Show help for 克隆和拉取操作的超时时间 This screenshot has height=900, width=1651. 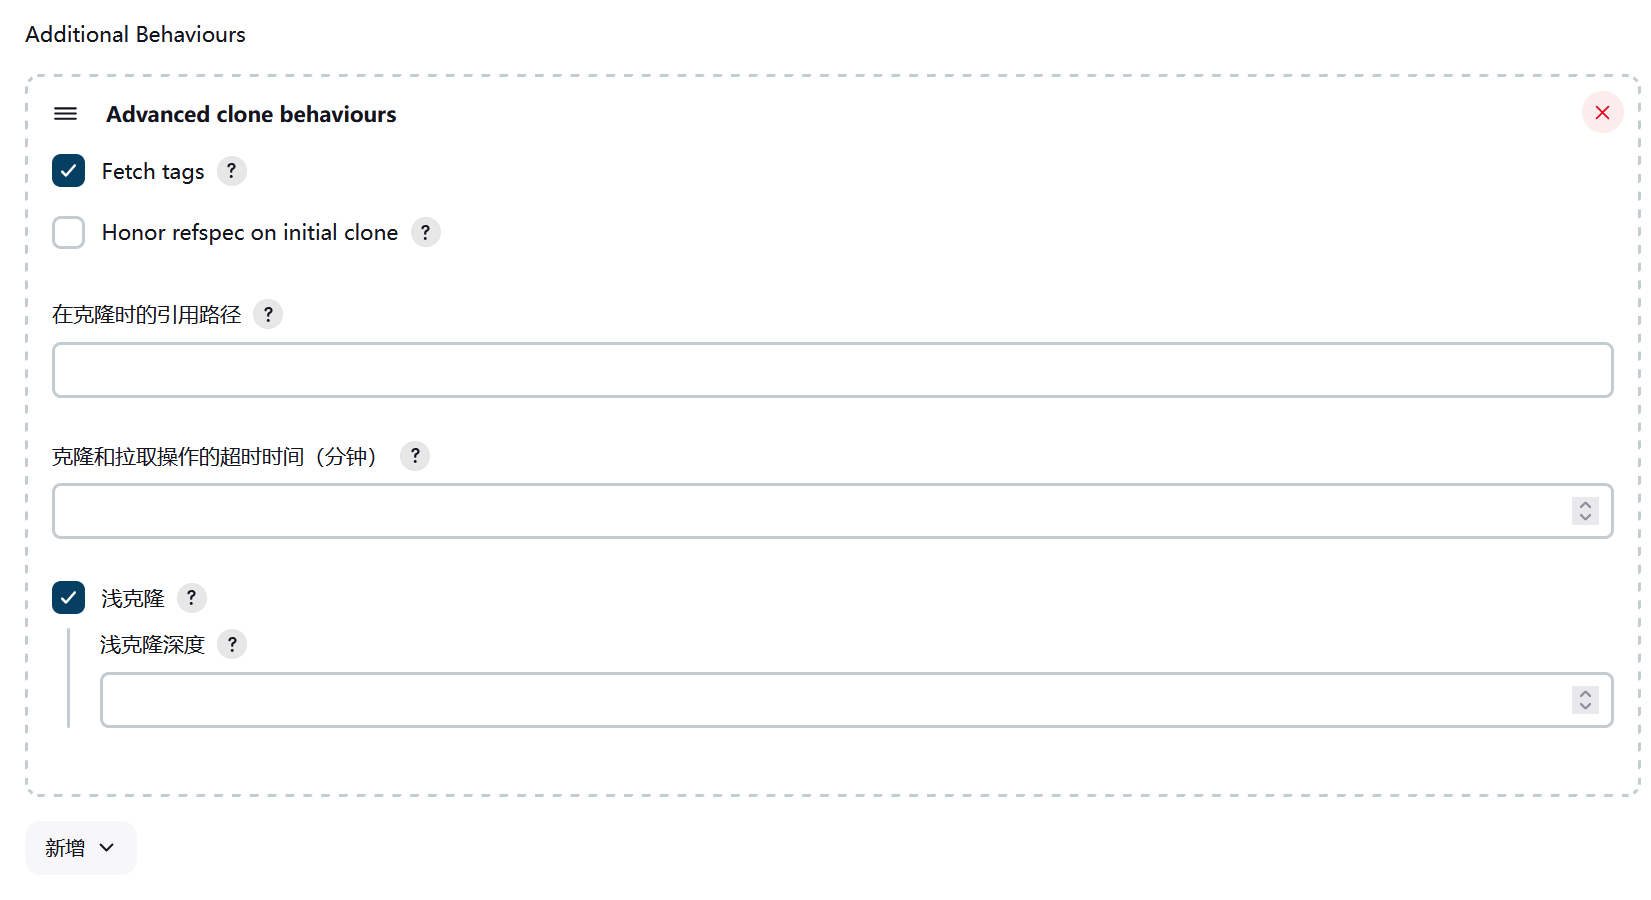(x=415, y=456)
